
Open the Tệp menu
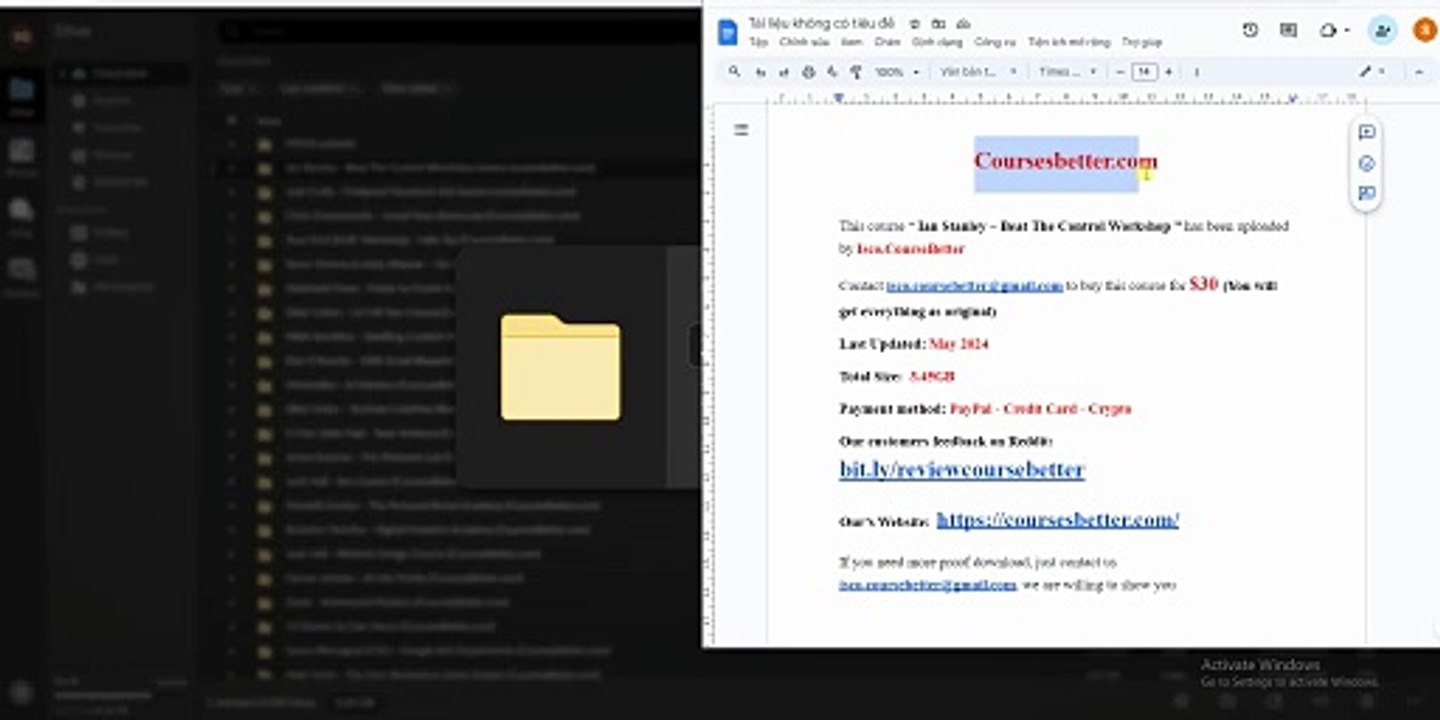coord(759,43)
